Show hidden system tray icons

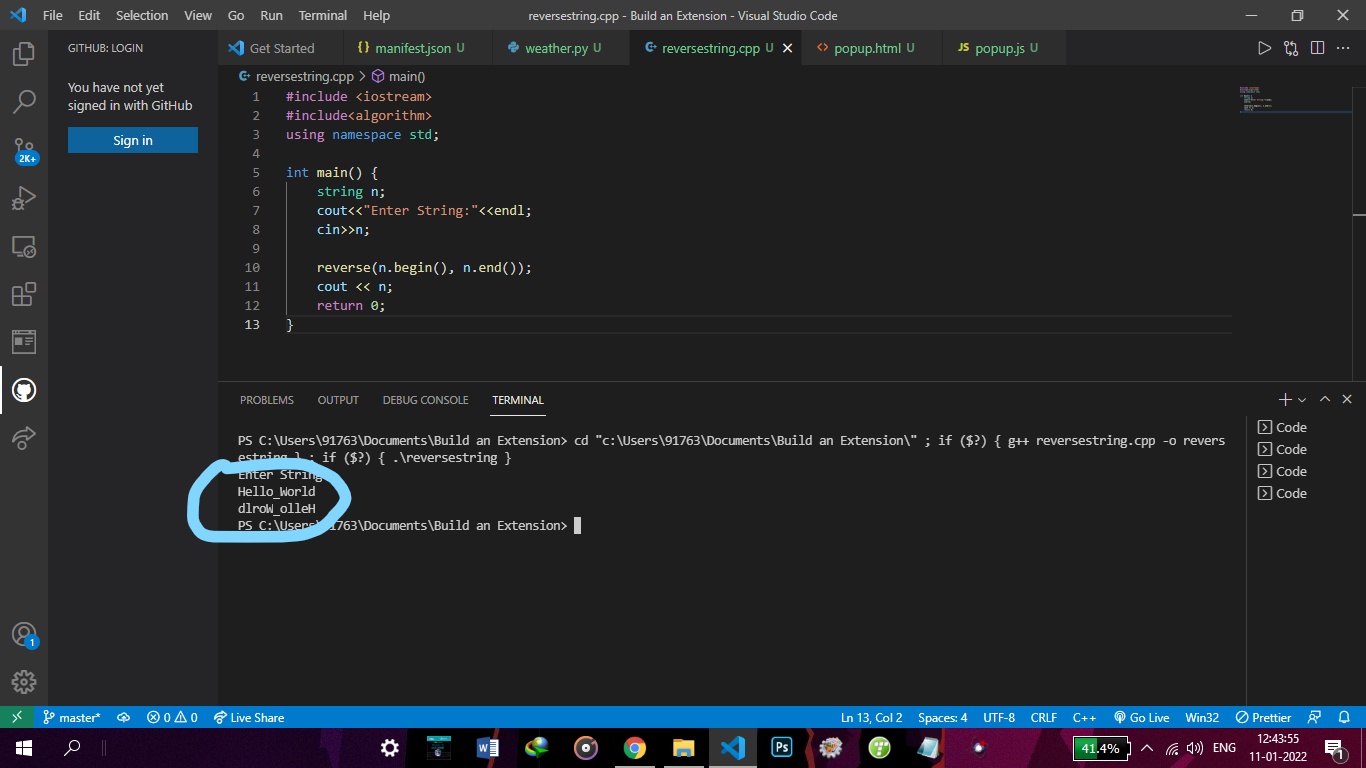point(1146,748)
